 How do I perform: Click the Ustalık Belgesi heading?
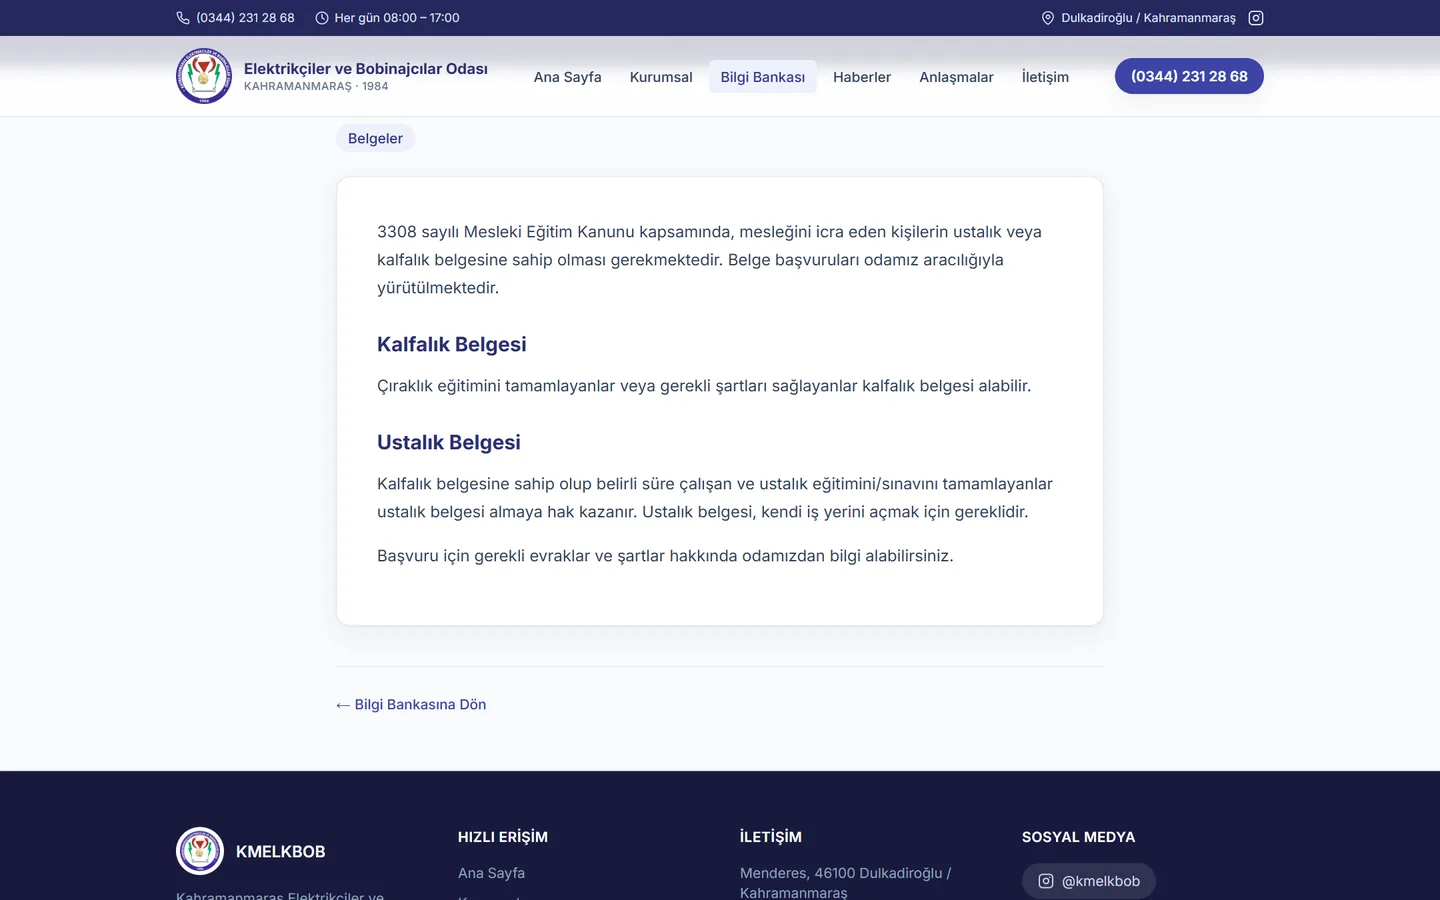449,442
